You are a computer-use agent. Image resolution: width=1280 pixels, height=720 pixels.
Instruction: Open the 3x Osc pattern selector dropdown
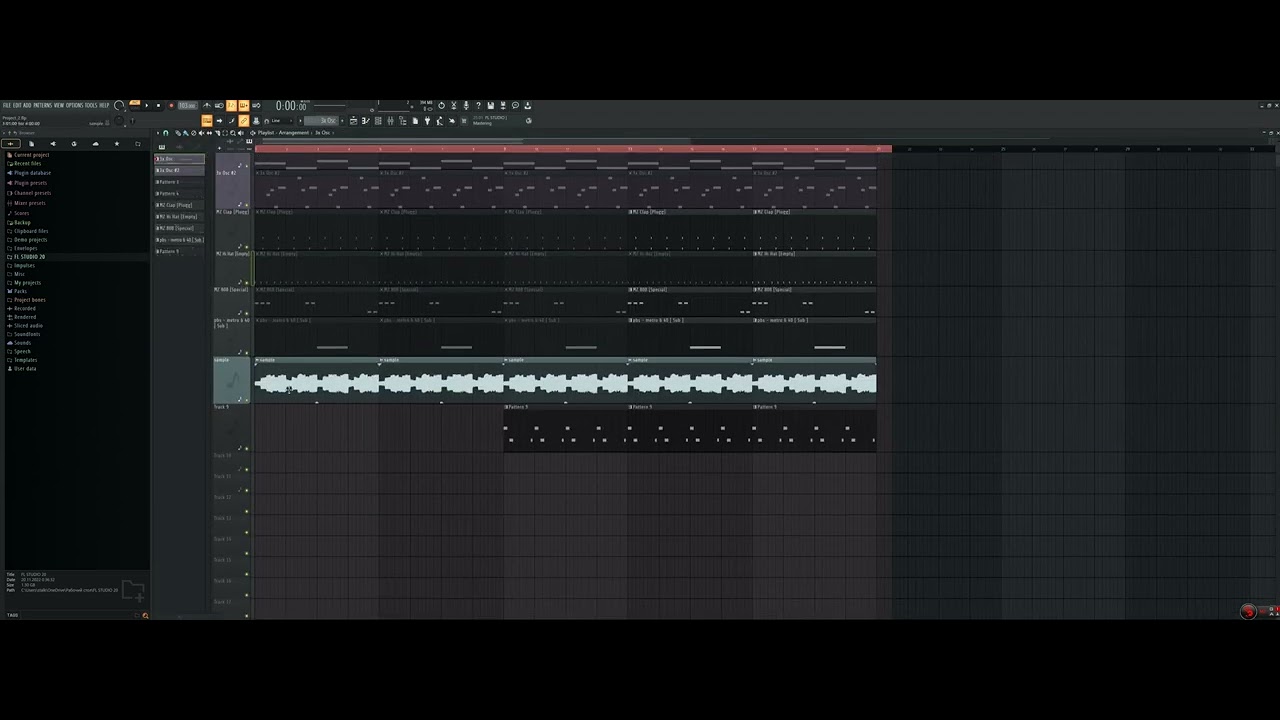tap(322, 121)
